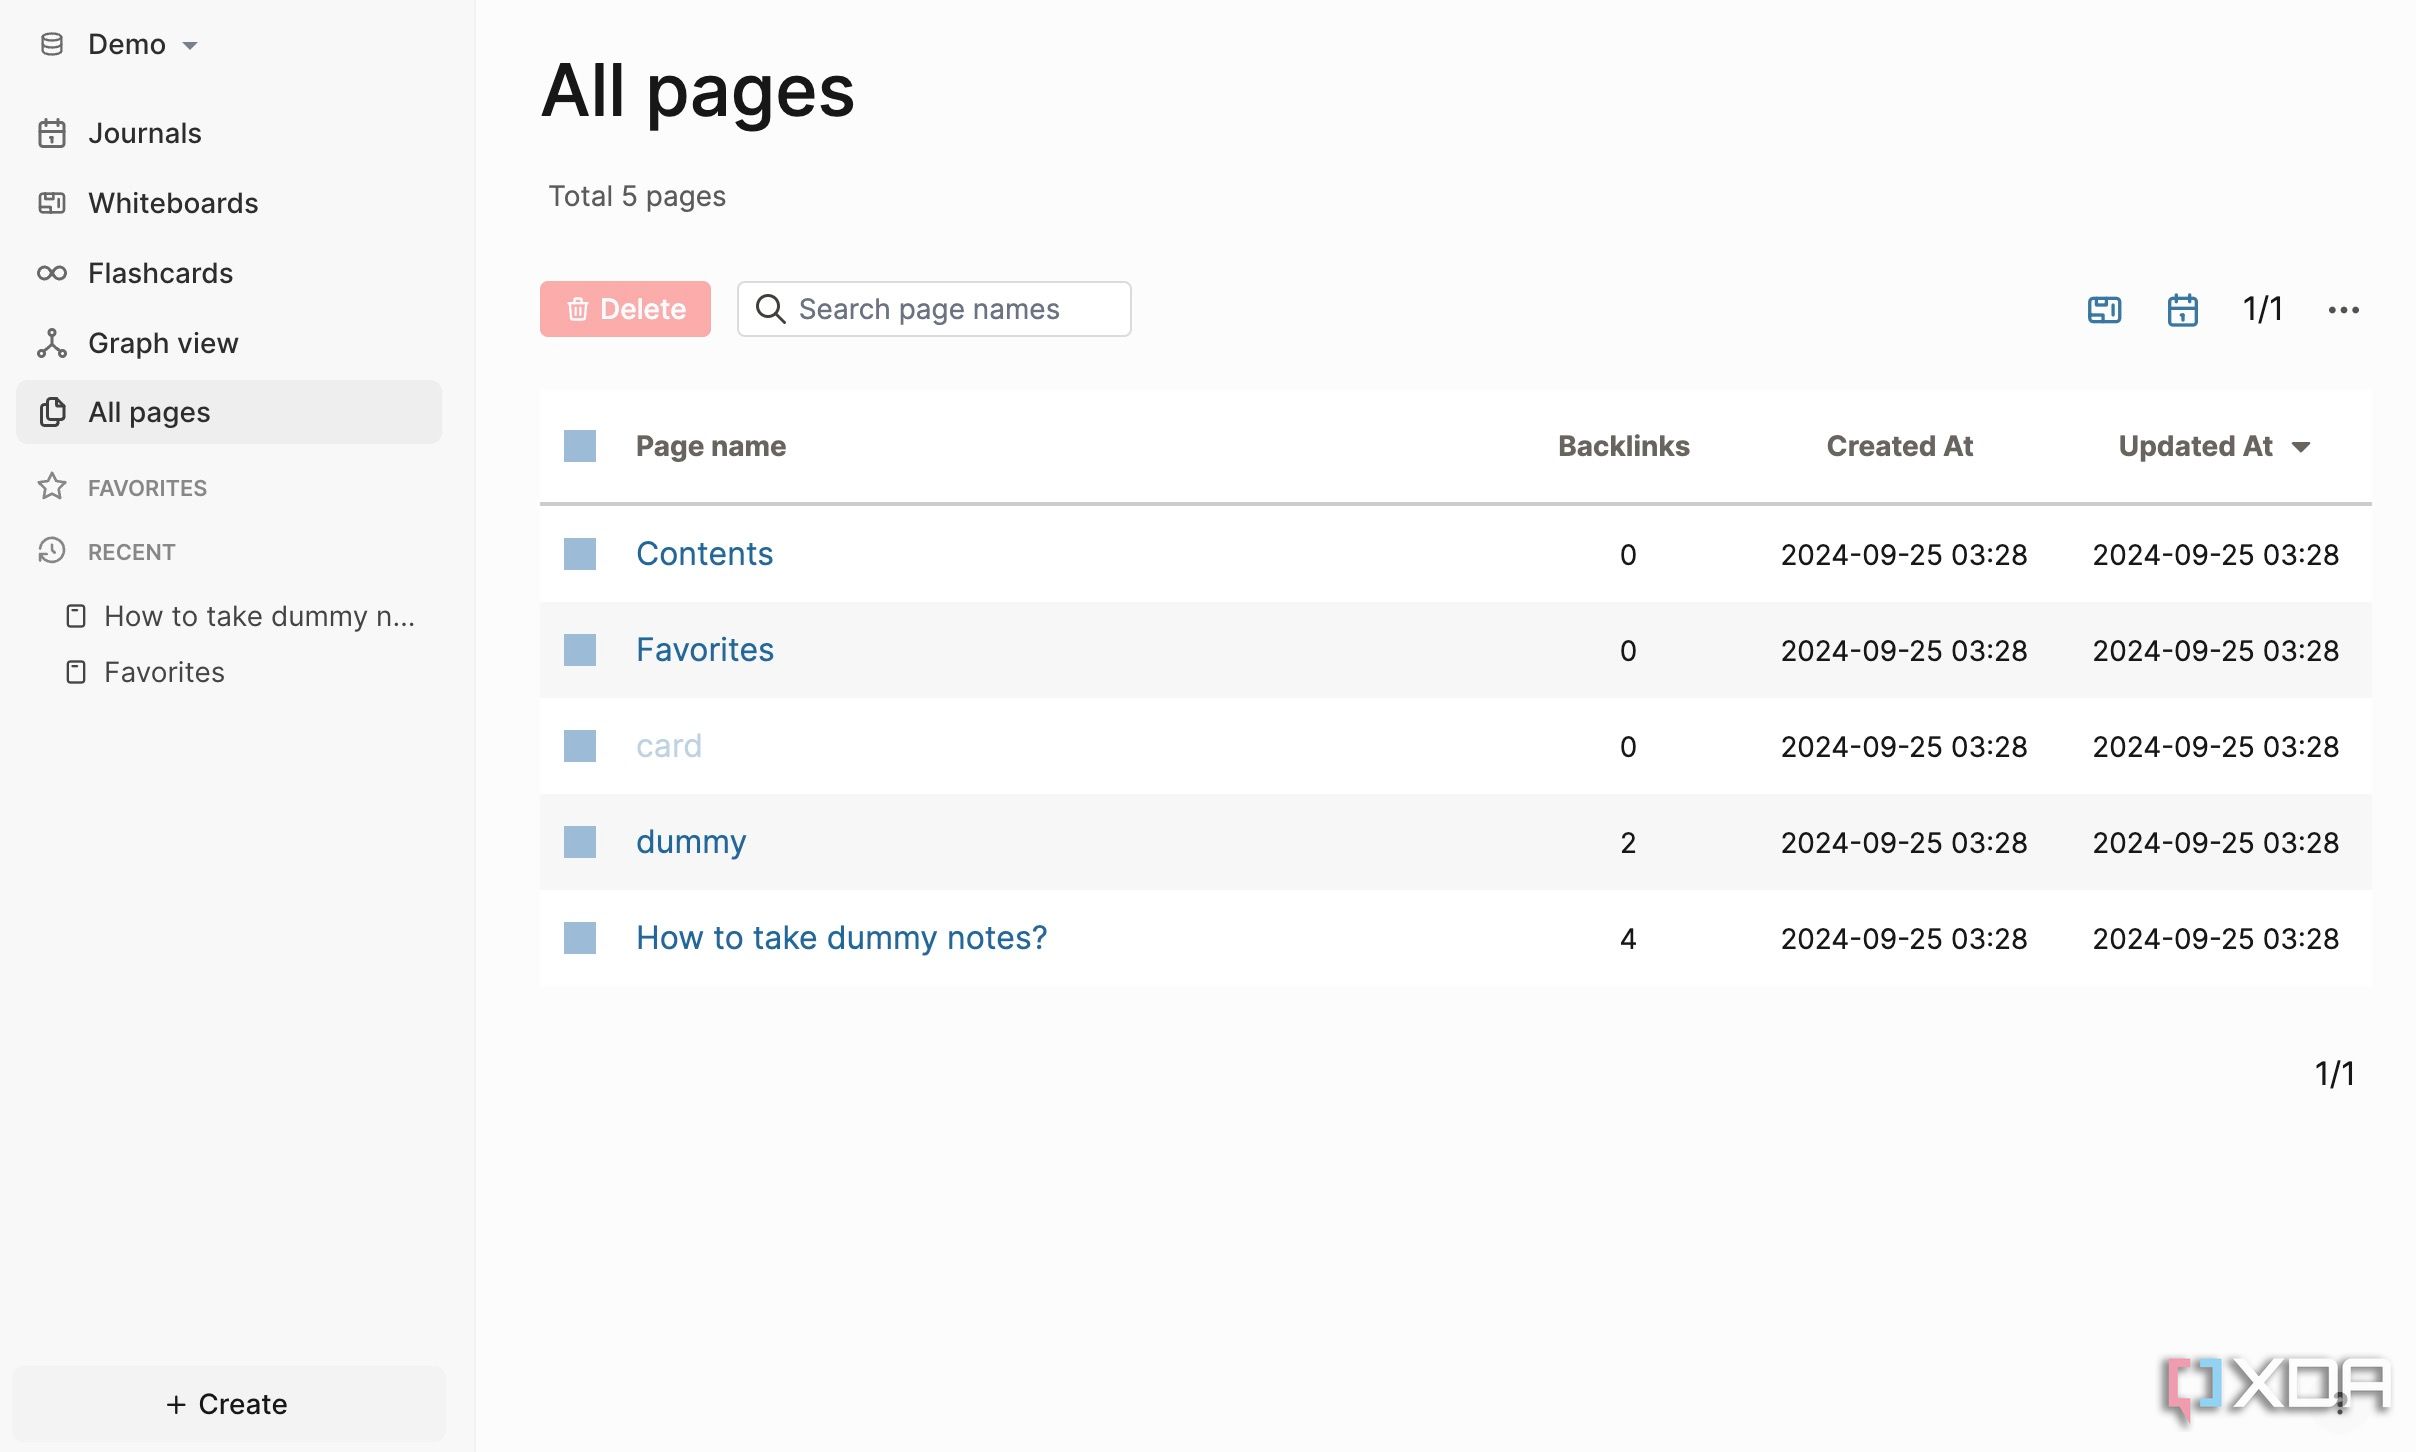Open Whiteboards from the sidebar
The width and height of the screenshot is (2416, 1452).
229,203
